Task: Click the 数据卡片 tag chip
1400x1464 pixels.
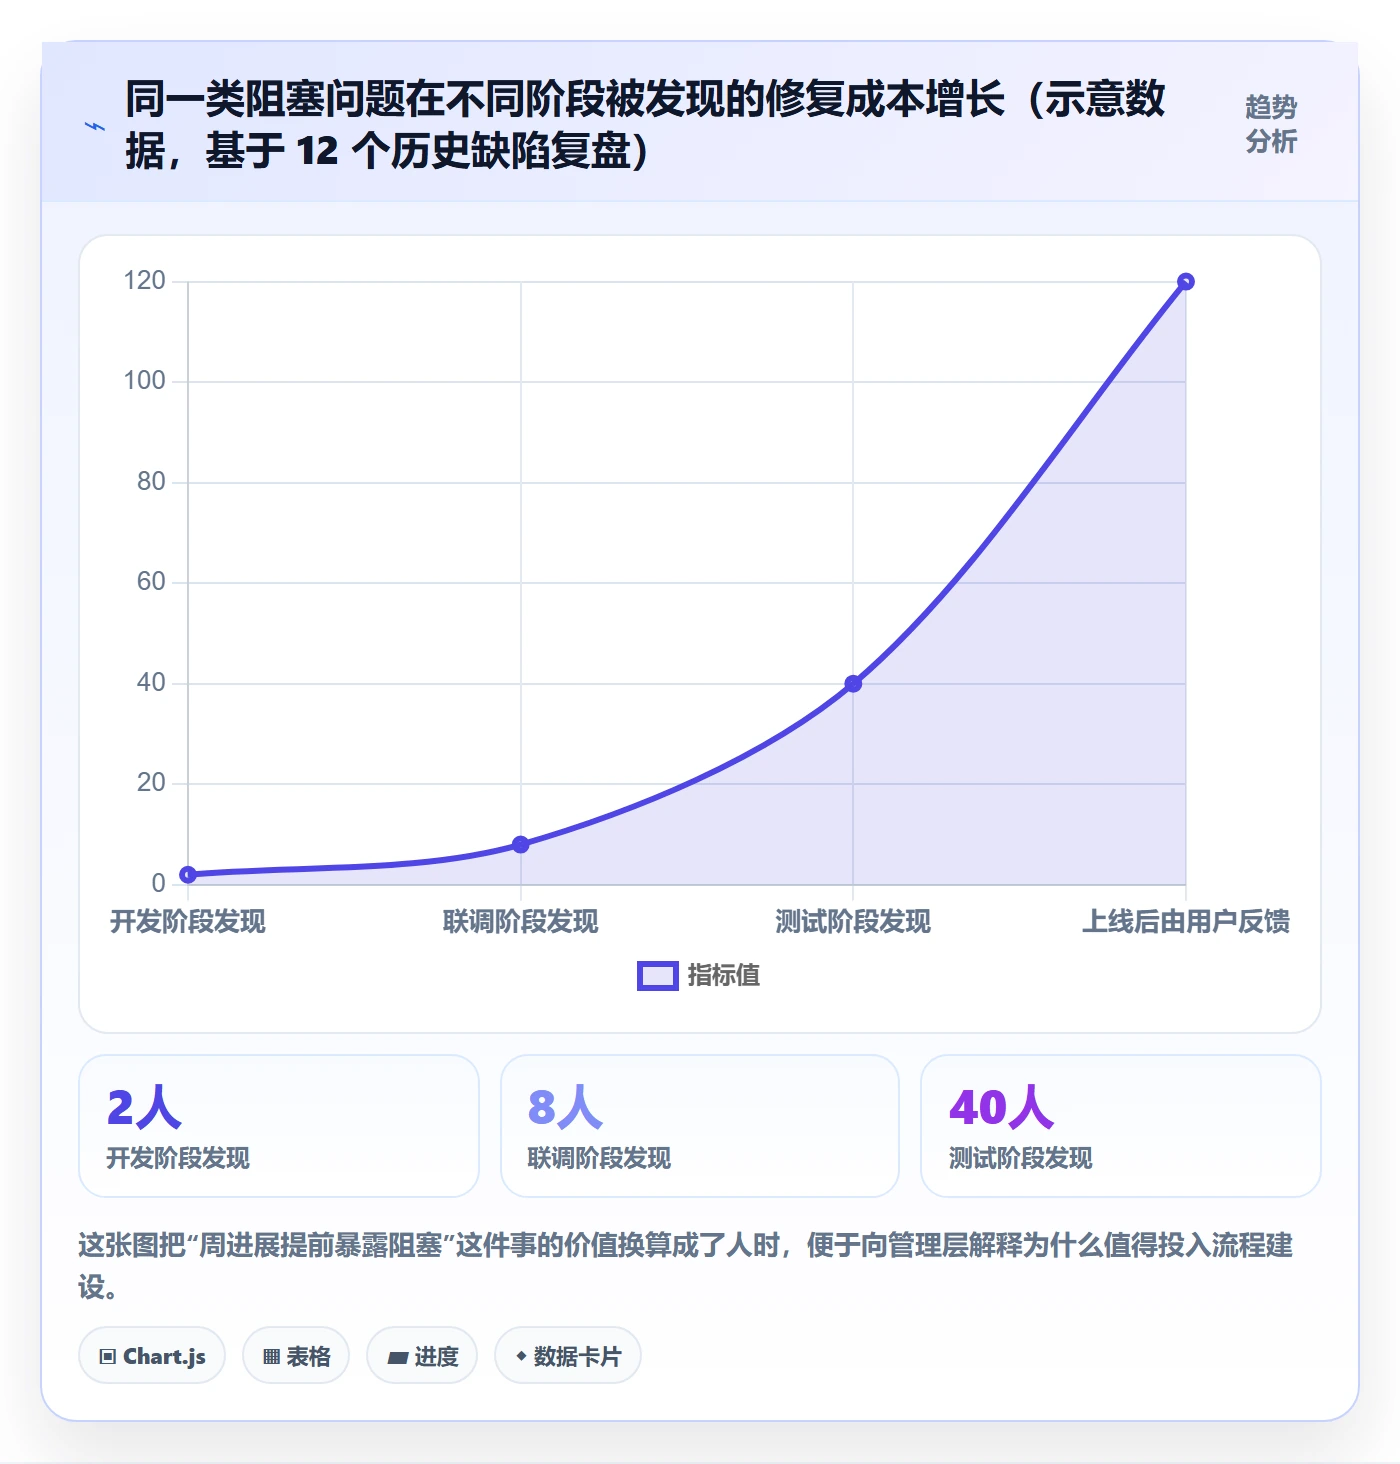Action: click(568, 1356)
